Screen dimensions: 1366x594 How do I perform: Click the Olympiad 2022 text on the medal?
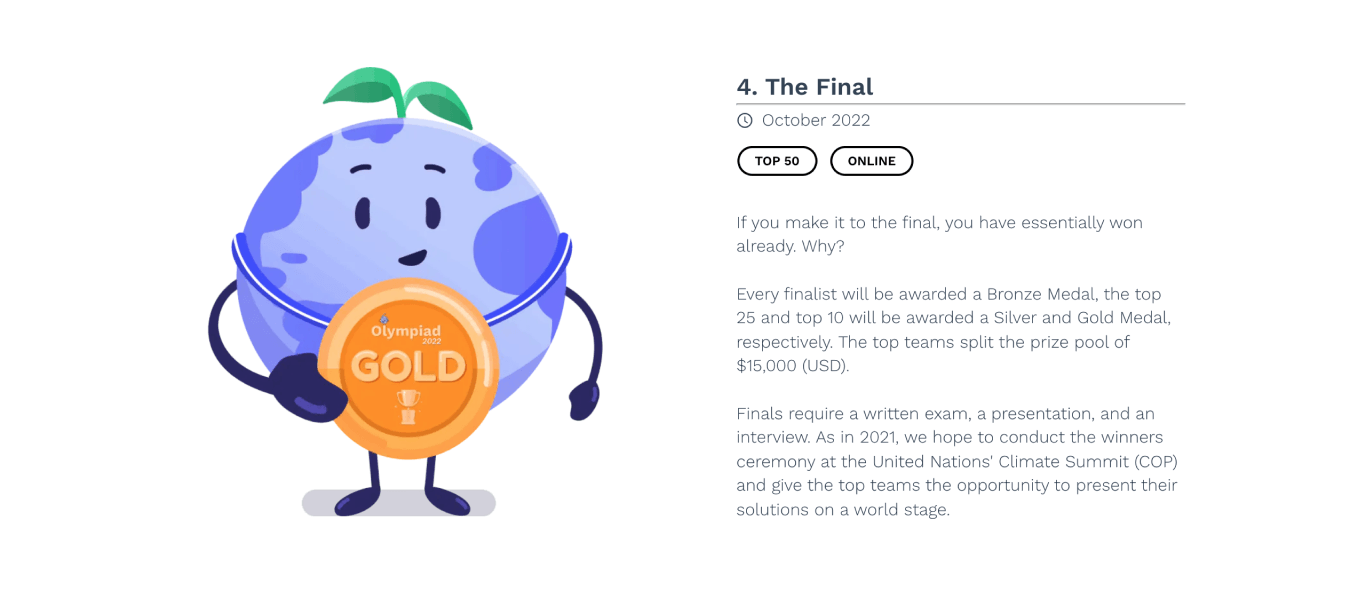406,333
